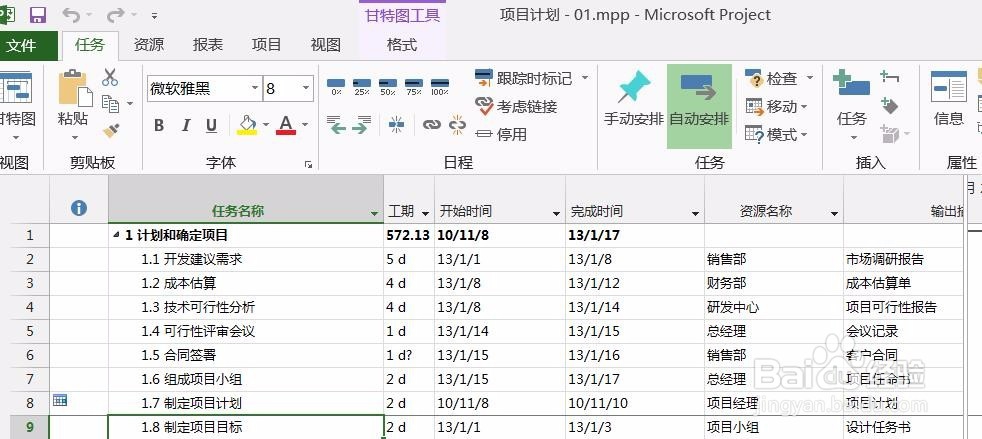Open the 微软雅黑 font name dropdown

click(255, 88)
